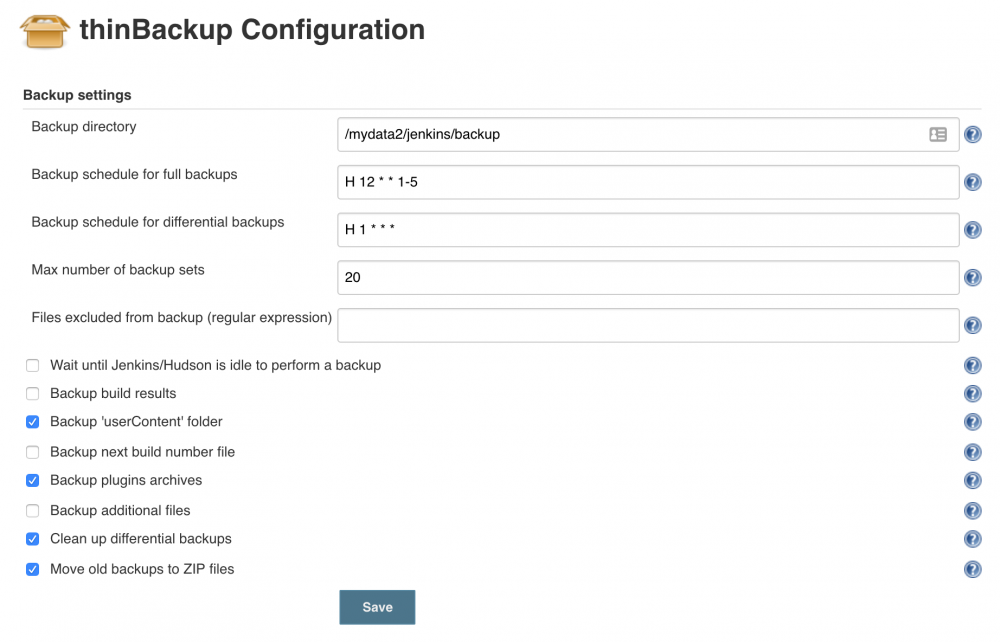Click the Max number of backup sets field
The width and height of the screenshot is (1000, 642).
[x=600, y=277]
